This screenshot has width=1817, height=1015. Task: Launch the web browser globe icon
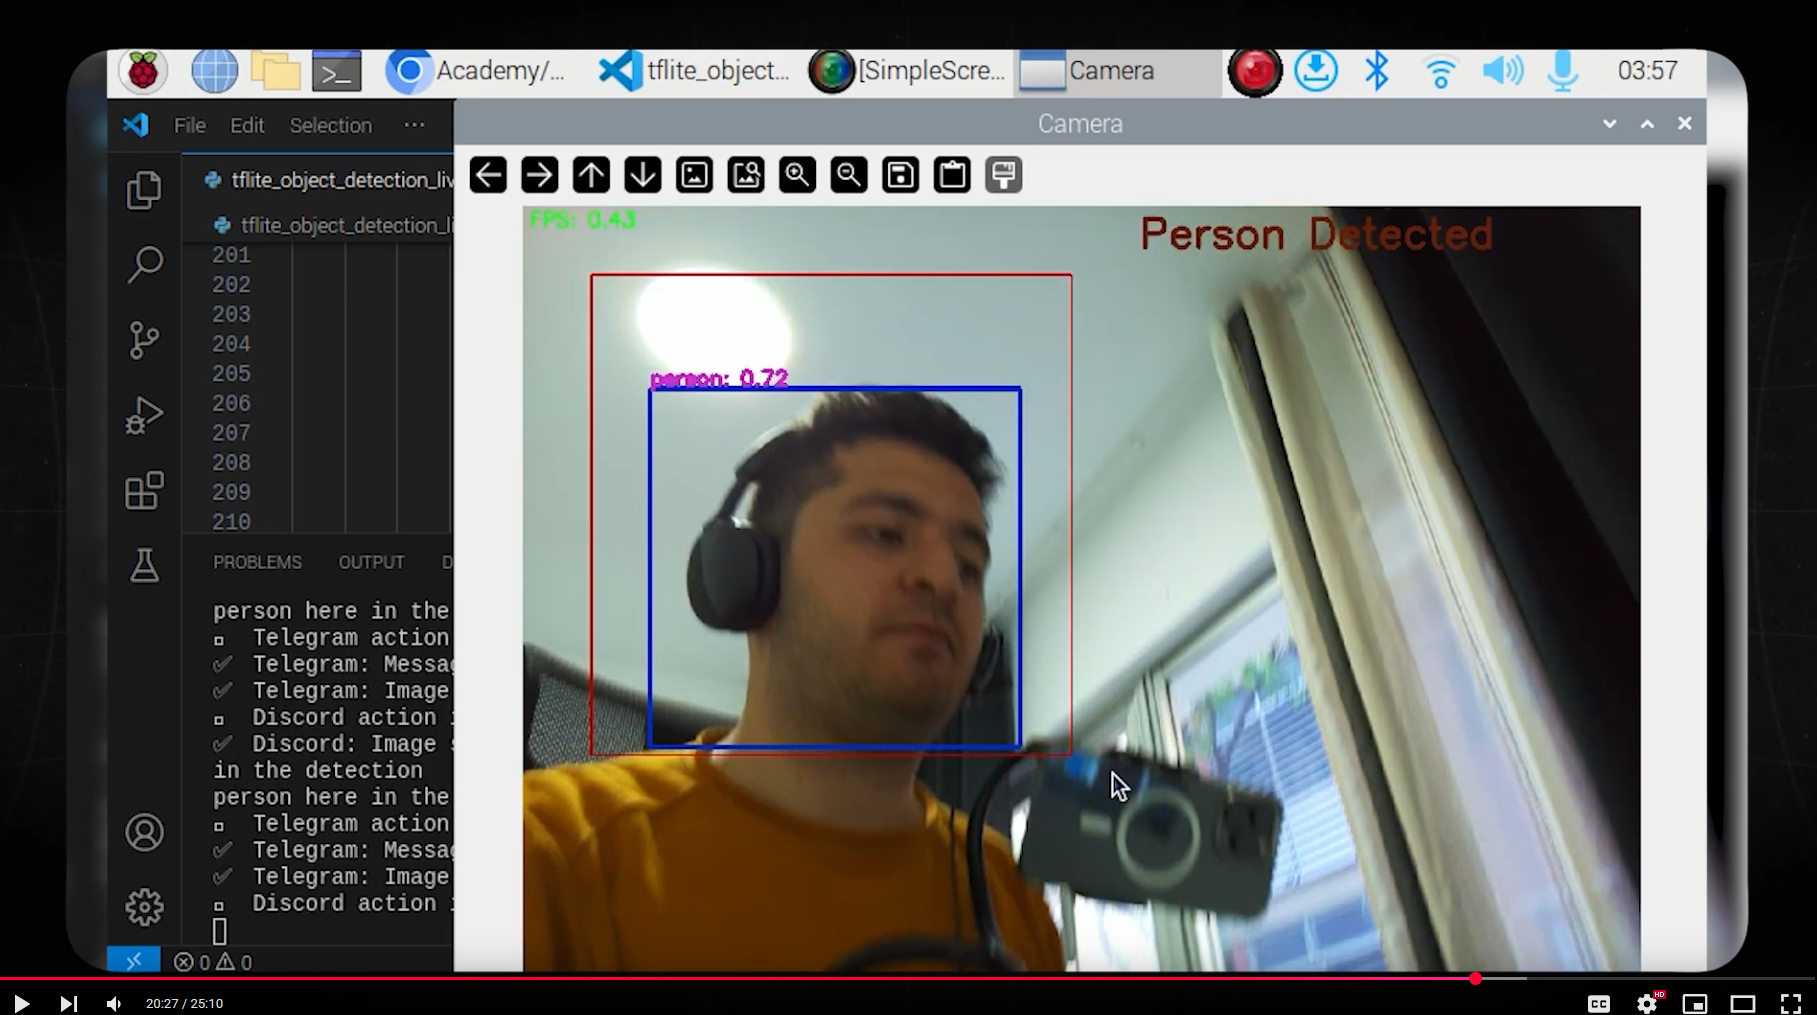214,71
